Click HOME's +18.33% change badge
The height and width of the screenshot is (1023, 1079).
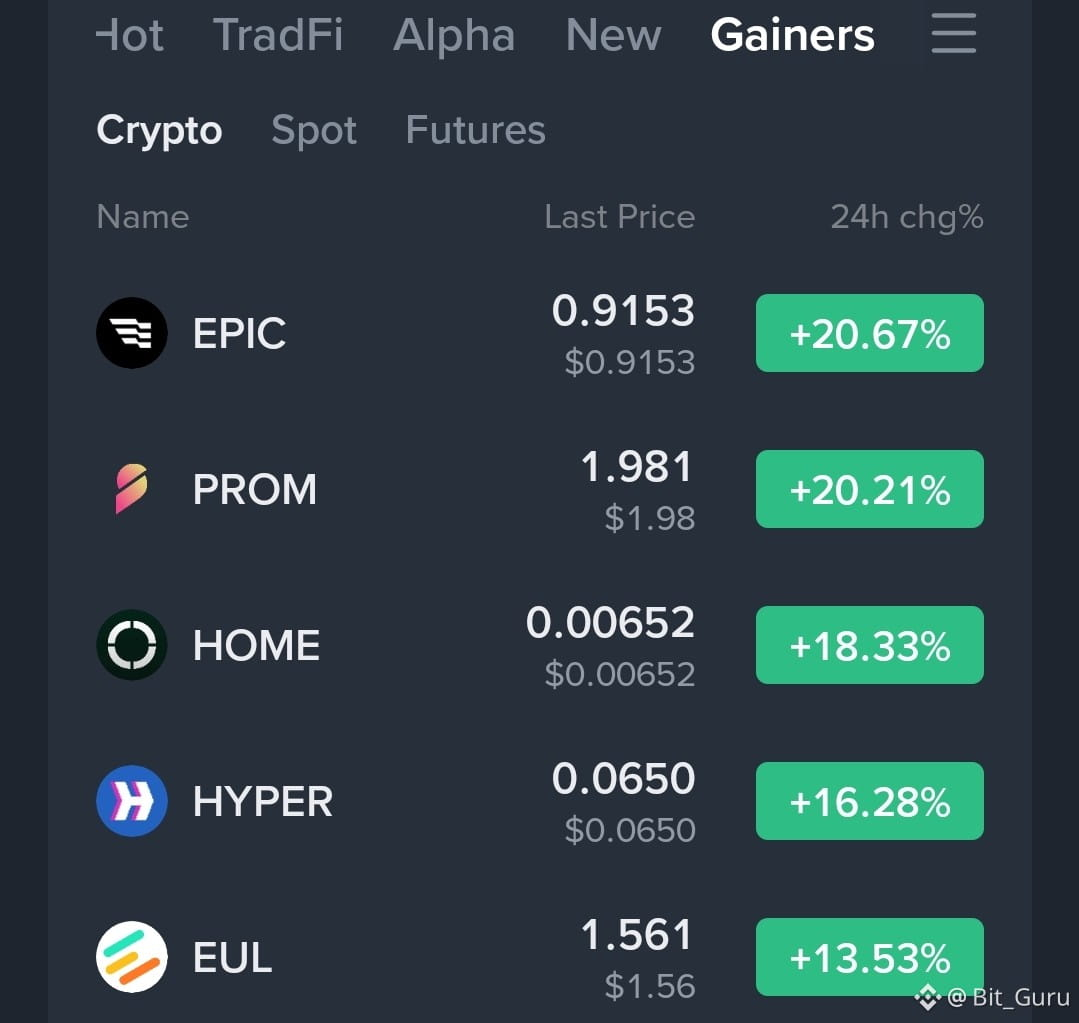coord(870,645)
